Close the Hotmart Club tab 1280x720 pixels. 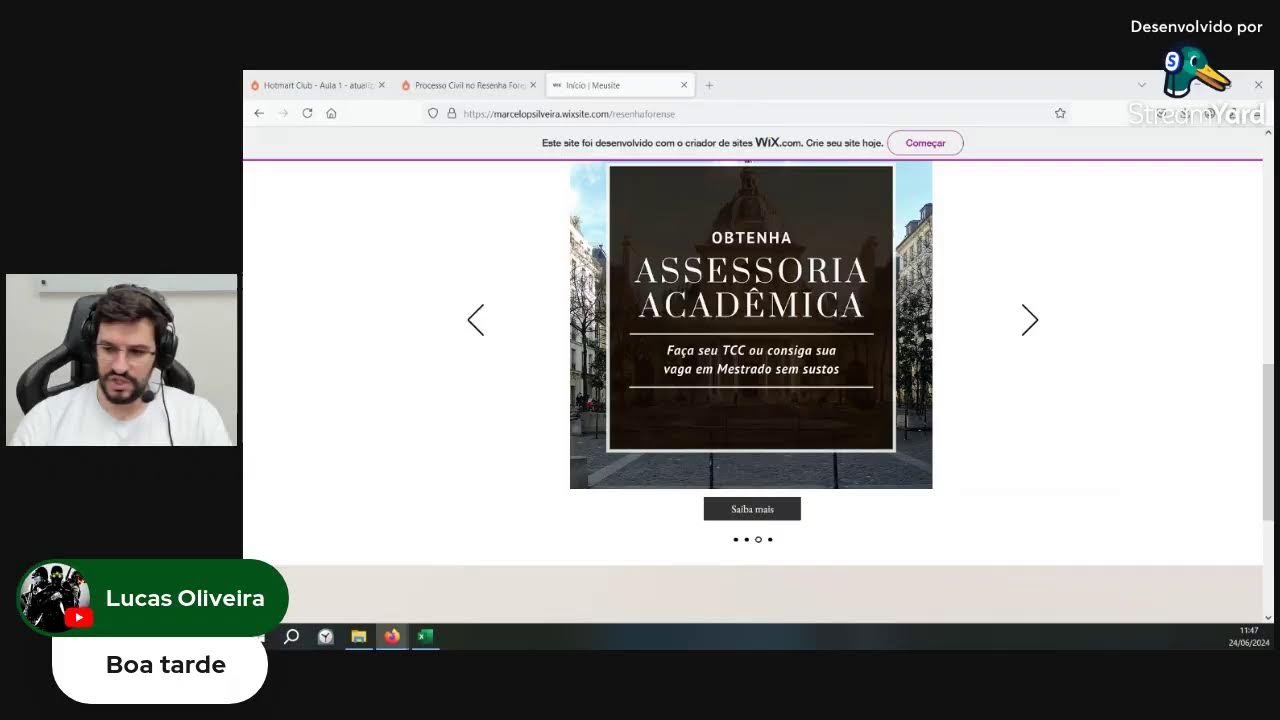(381, 85)
